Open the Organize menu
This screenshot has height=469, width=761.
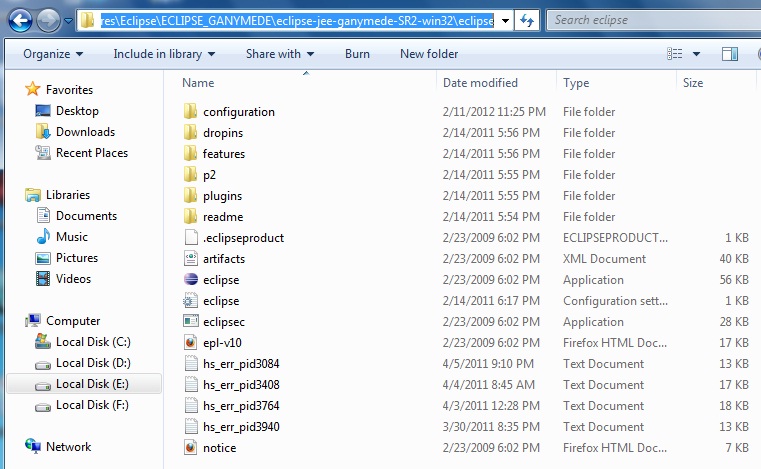click(x=53, y=54)
